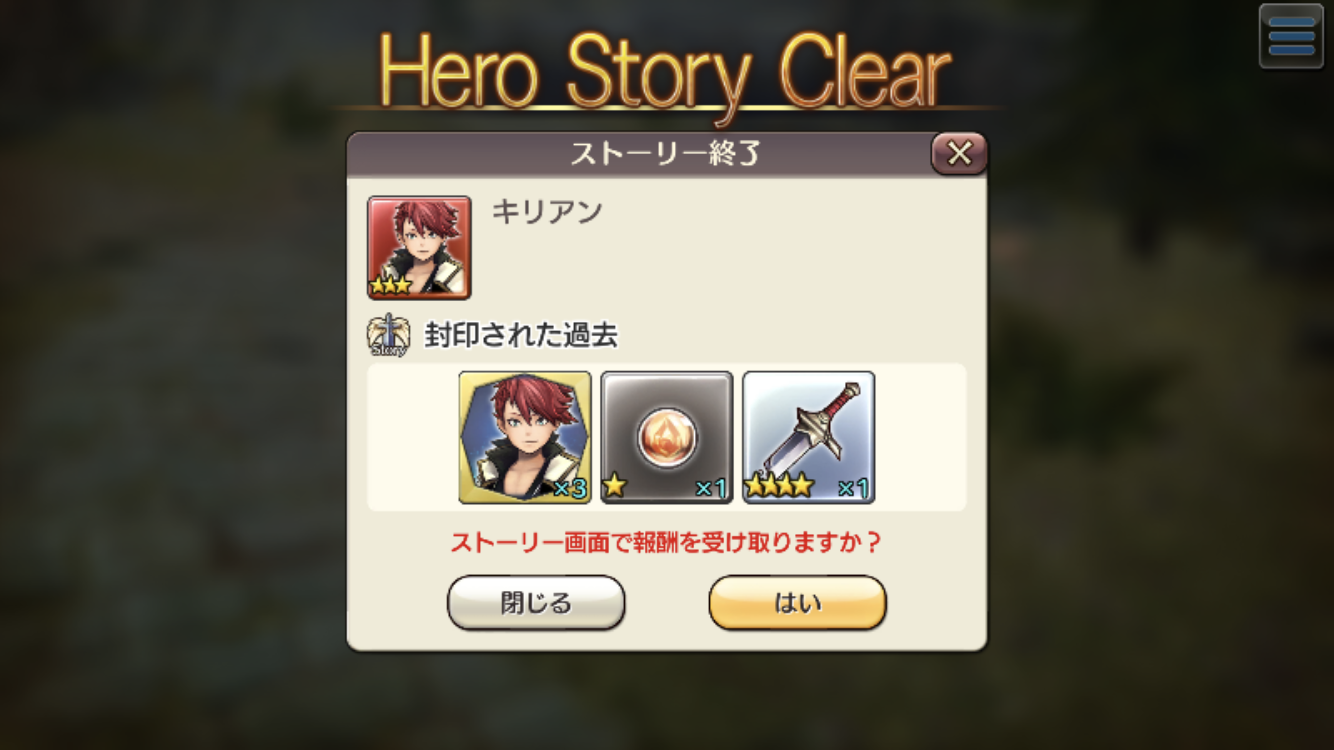Screen dimensions: 1334x750
Task: Tap the red reward confirmation question text
Action: pyautogui.click(x=667, y=543)
